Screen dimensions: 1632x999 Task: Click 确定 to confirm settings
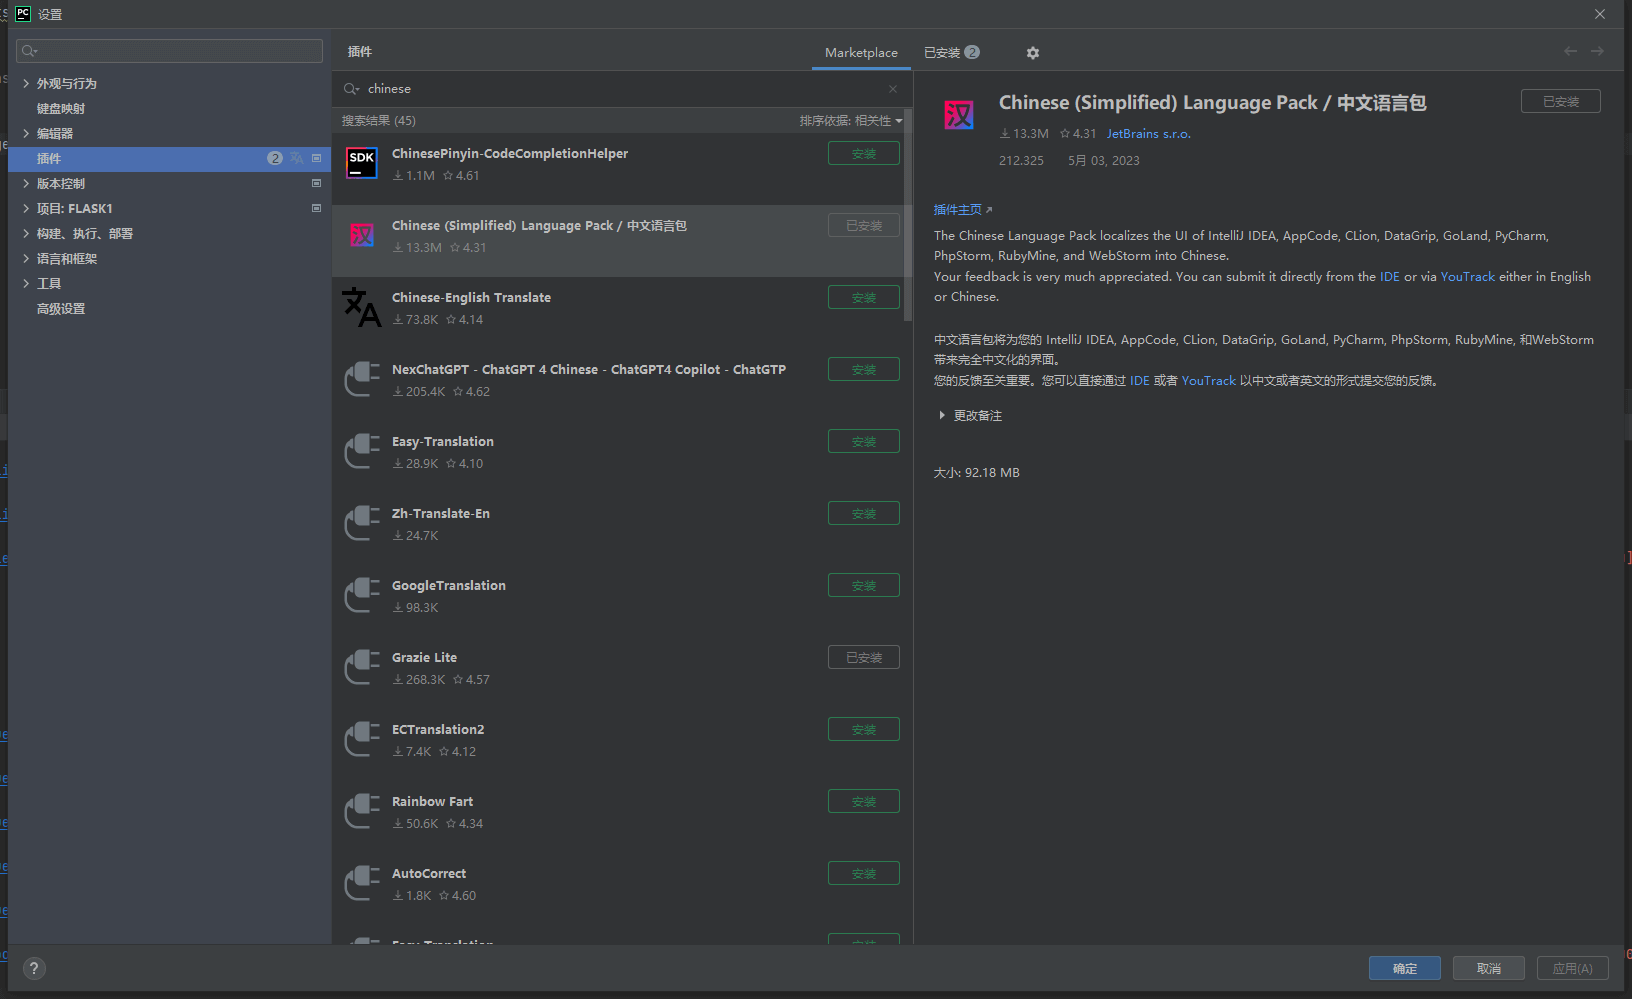coord(1404,968)
